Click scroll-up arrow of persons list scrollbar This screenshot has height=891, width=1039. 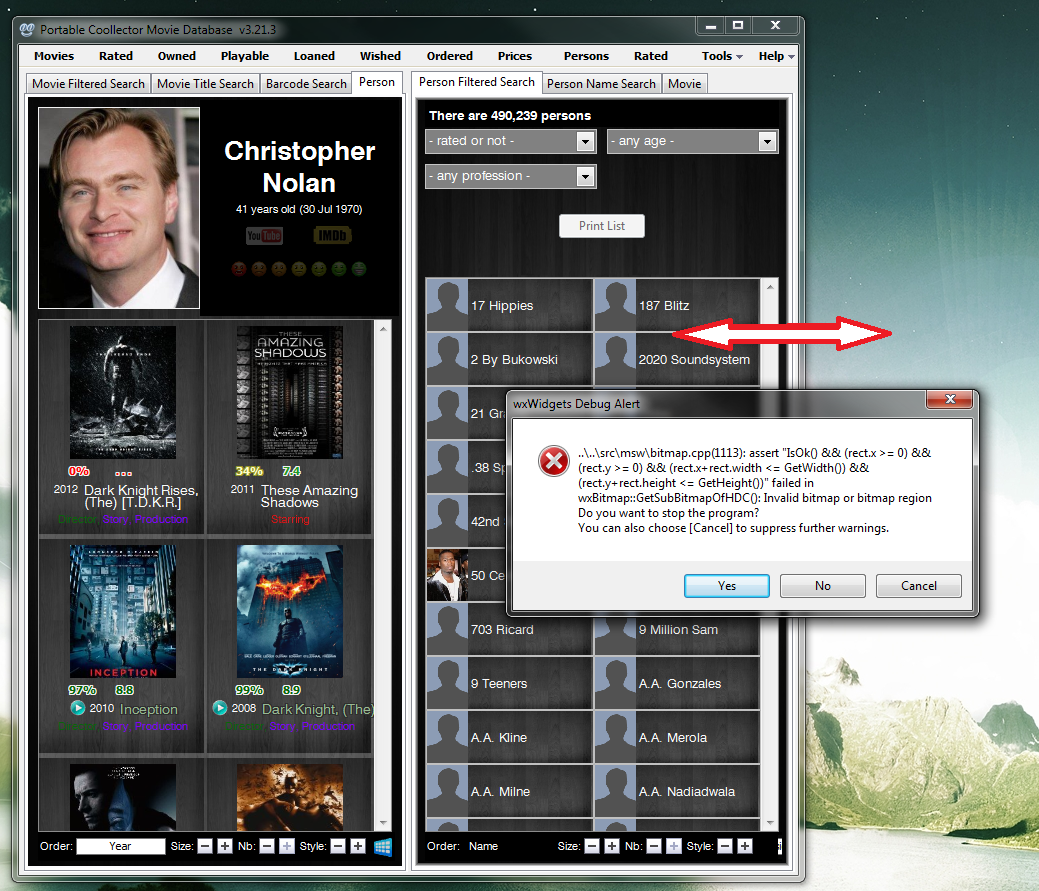point(770,287)
